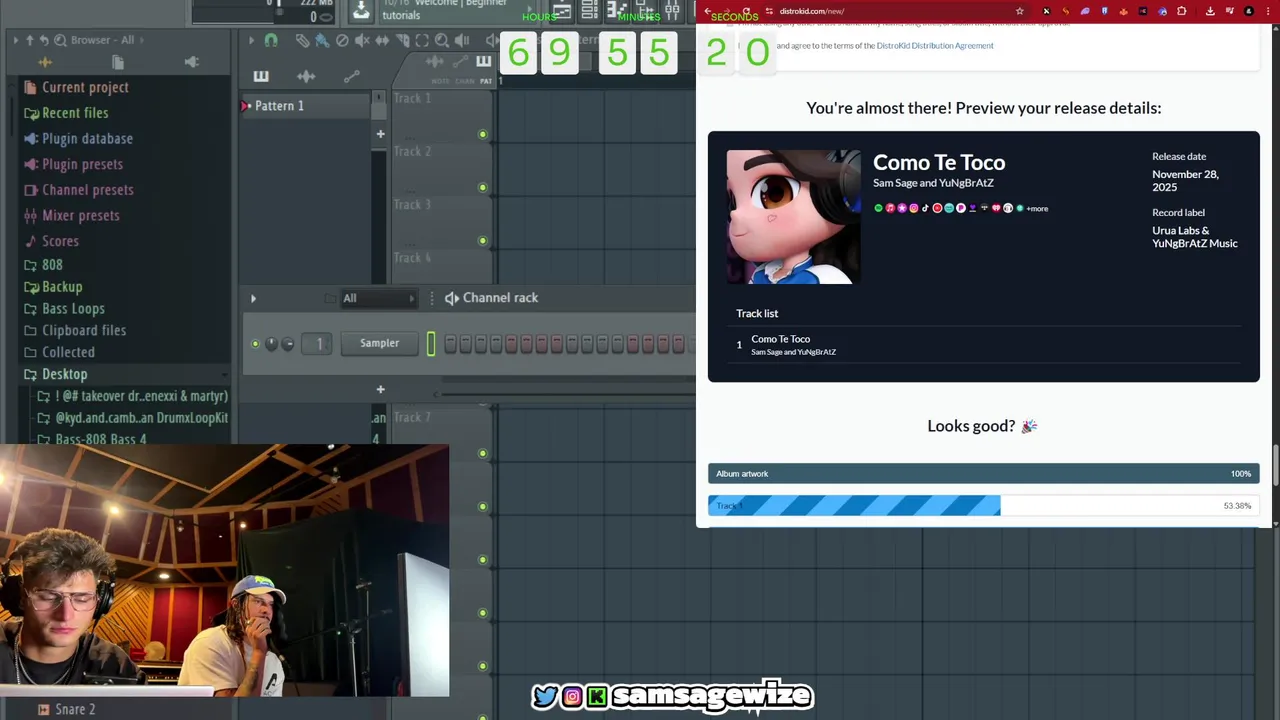Screen dimensions: 1280x720
Task: Click the browser undo/reread icon
Action: (45, 40)
